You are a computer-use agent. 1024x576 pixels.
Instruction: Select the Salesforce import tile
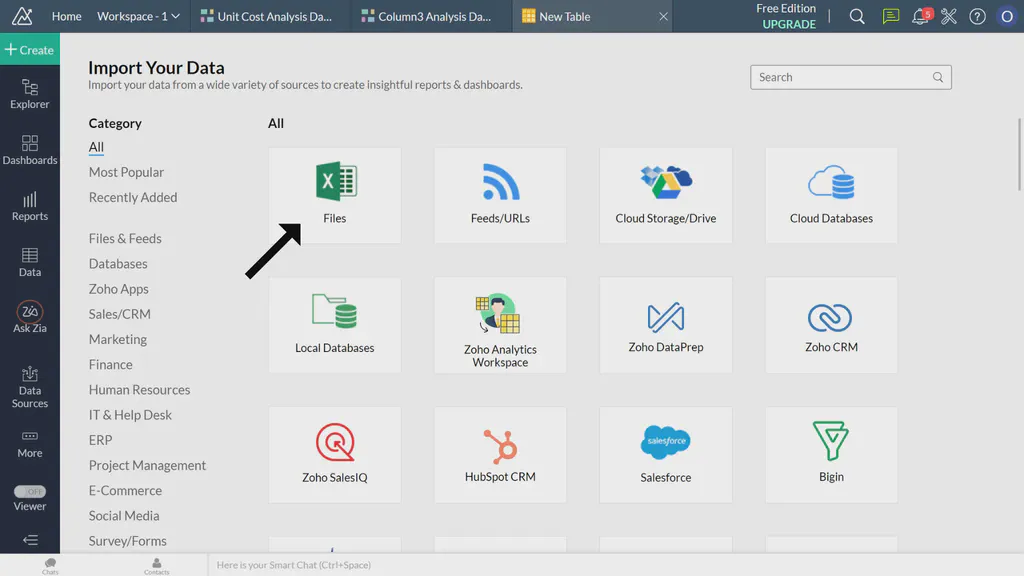[665, 454]
